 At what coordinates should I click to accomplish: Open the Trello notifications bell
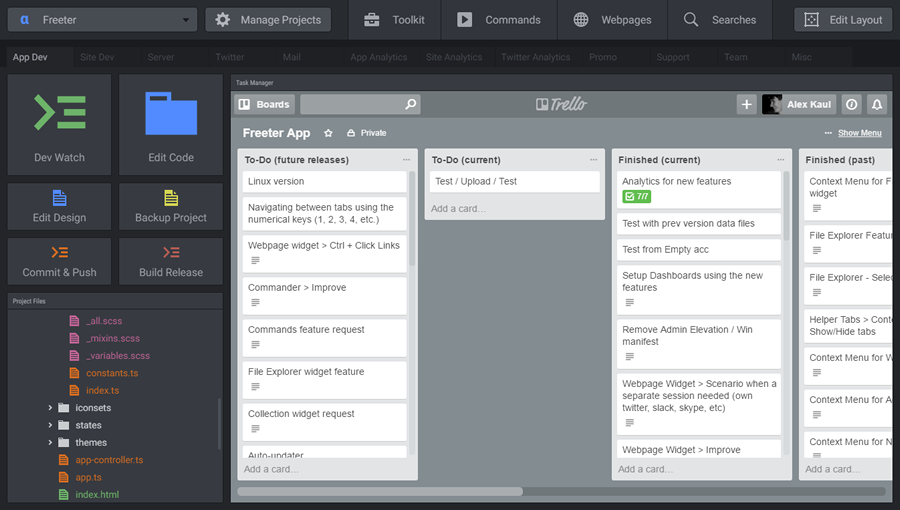(876, 104)
